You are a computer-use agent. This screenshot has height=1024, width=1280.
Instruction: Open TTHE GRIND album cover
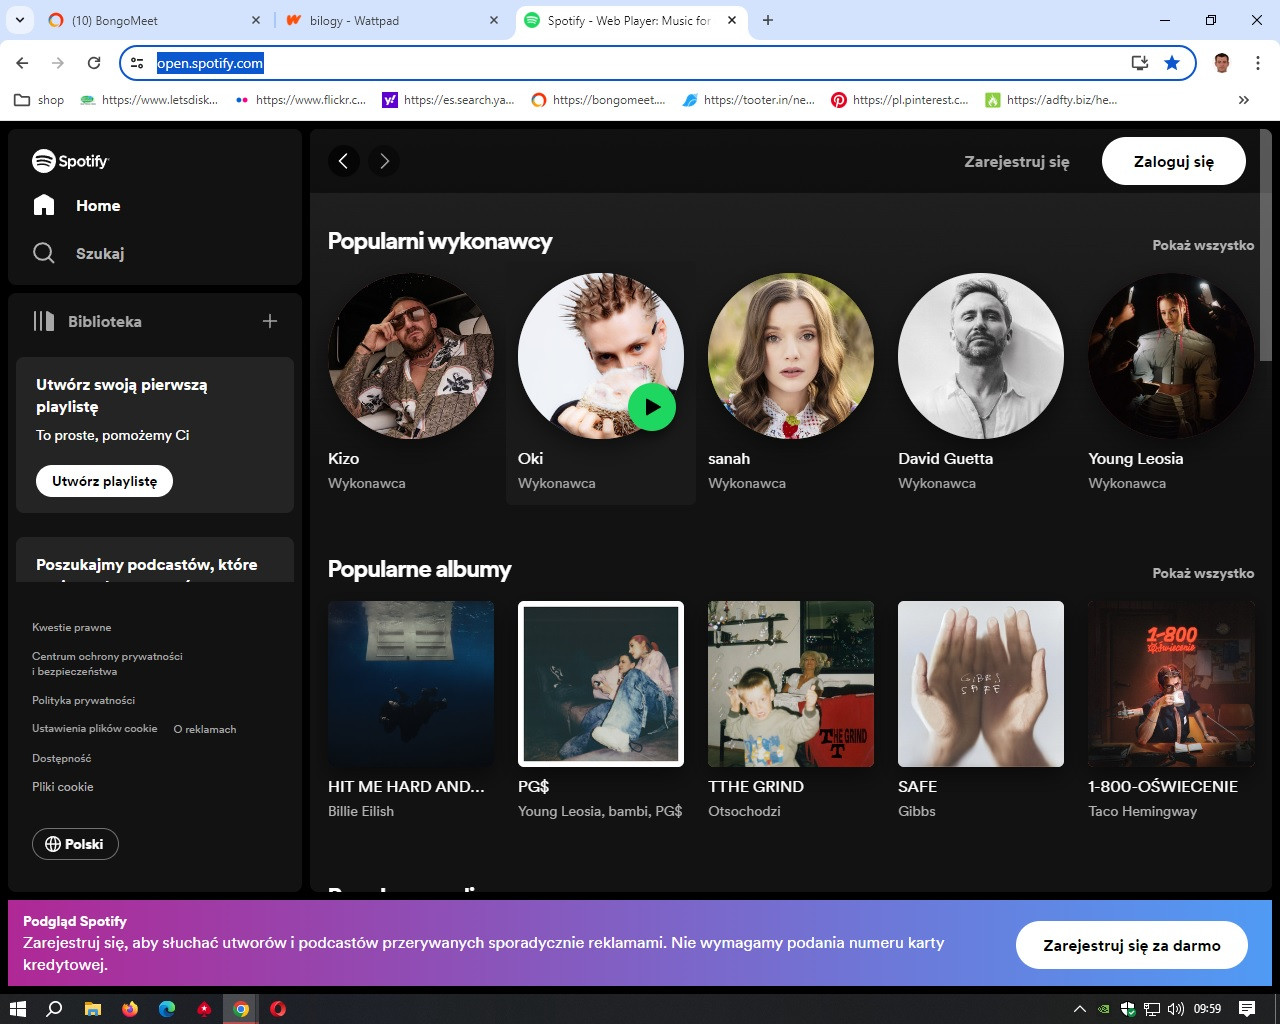pyautogui.click(x=791, y=684)
